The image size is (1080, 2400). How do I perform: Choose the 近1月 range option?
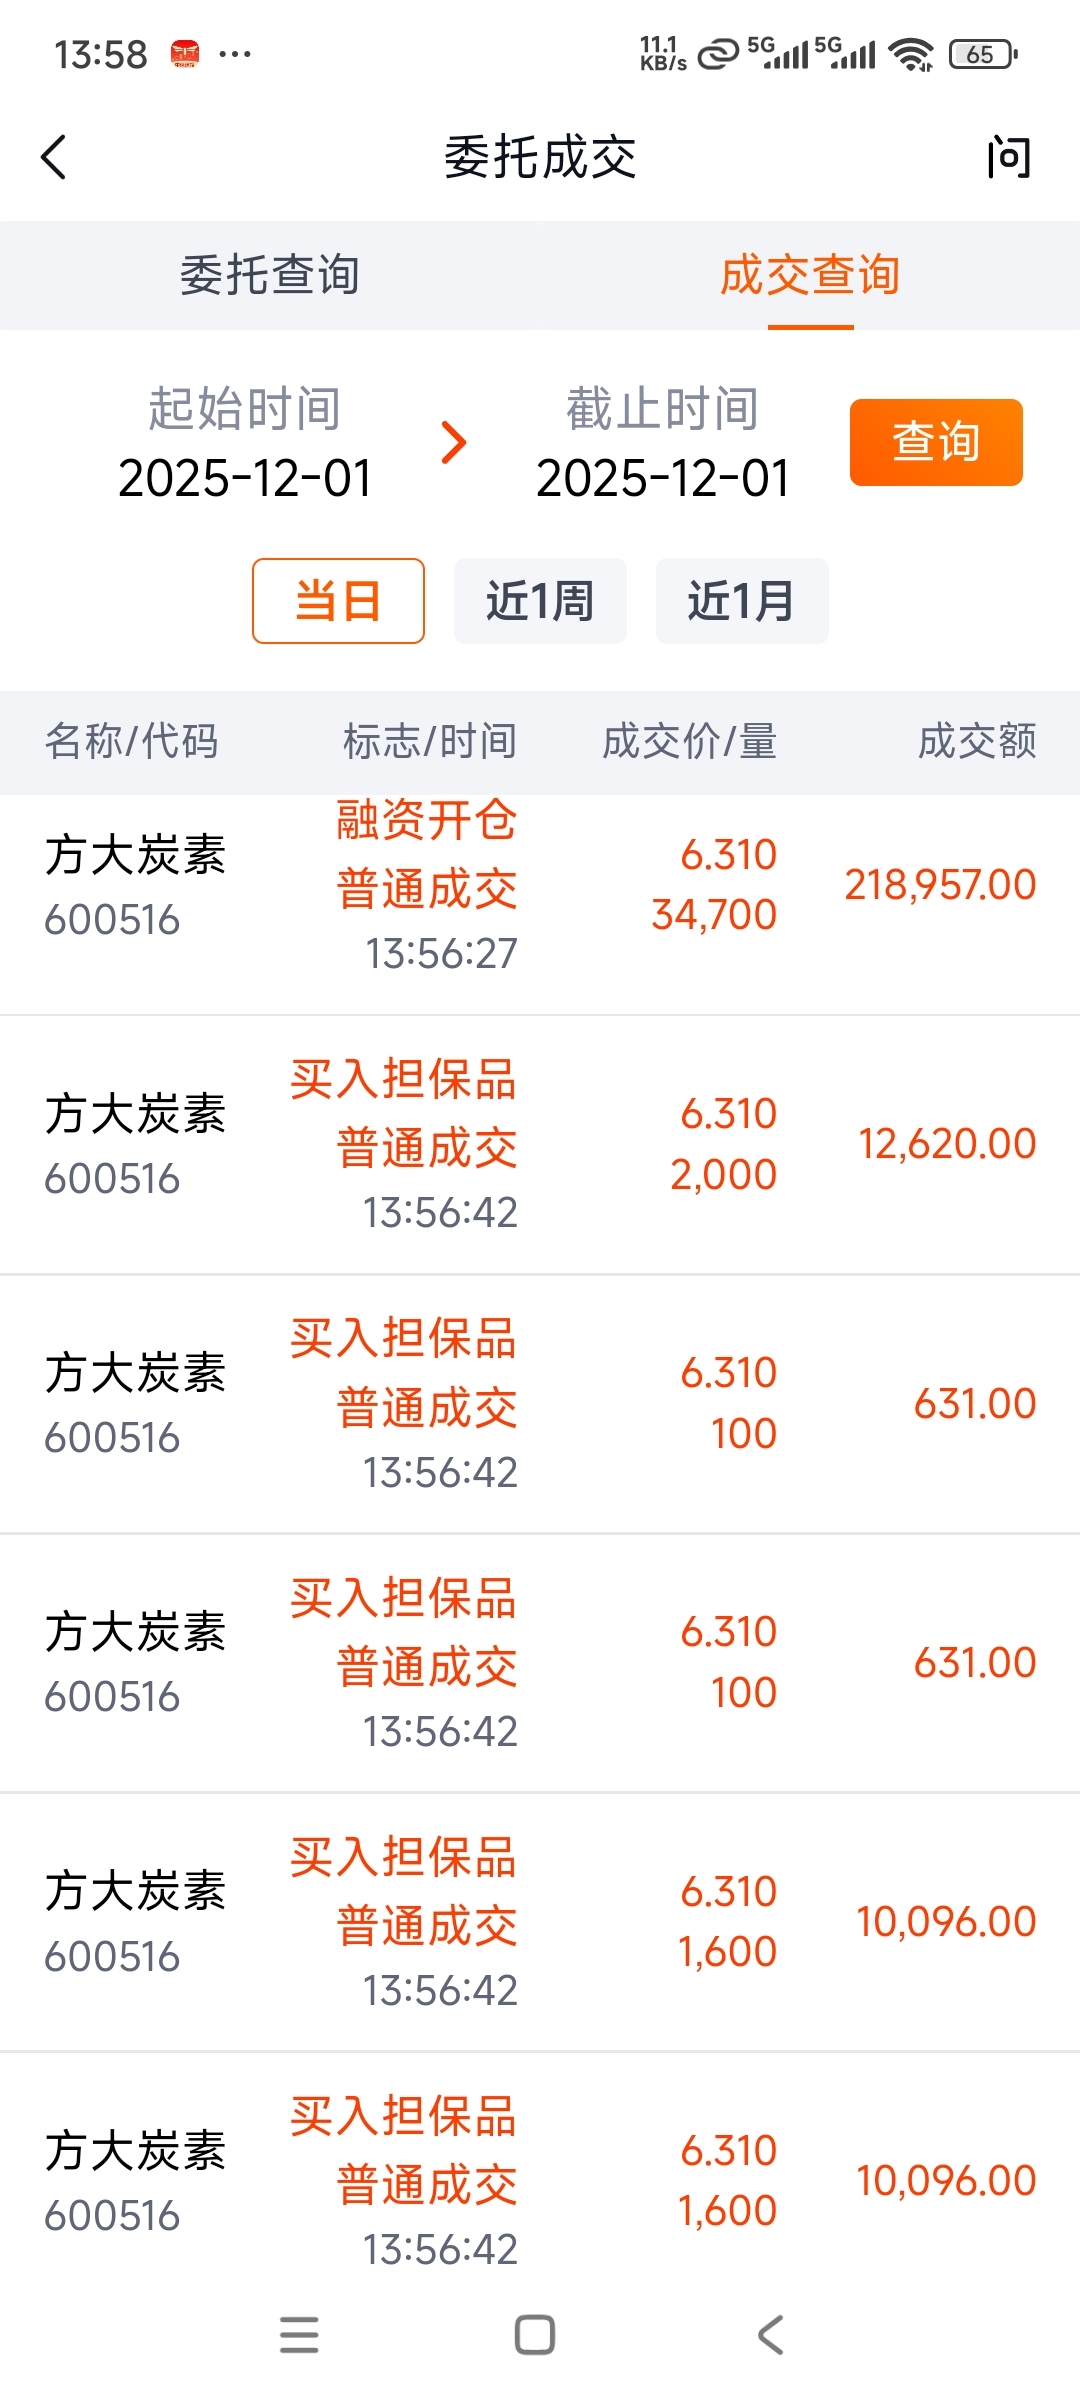point(741,601)
